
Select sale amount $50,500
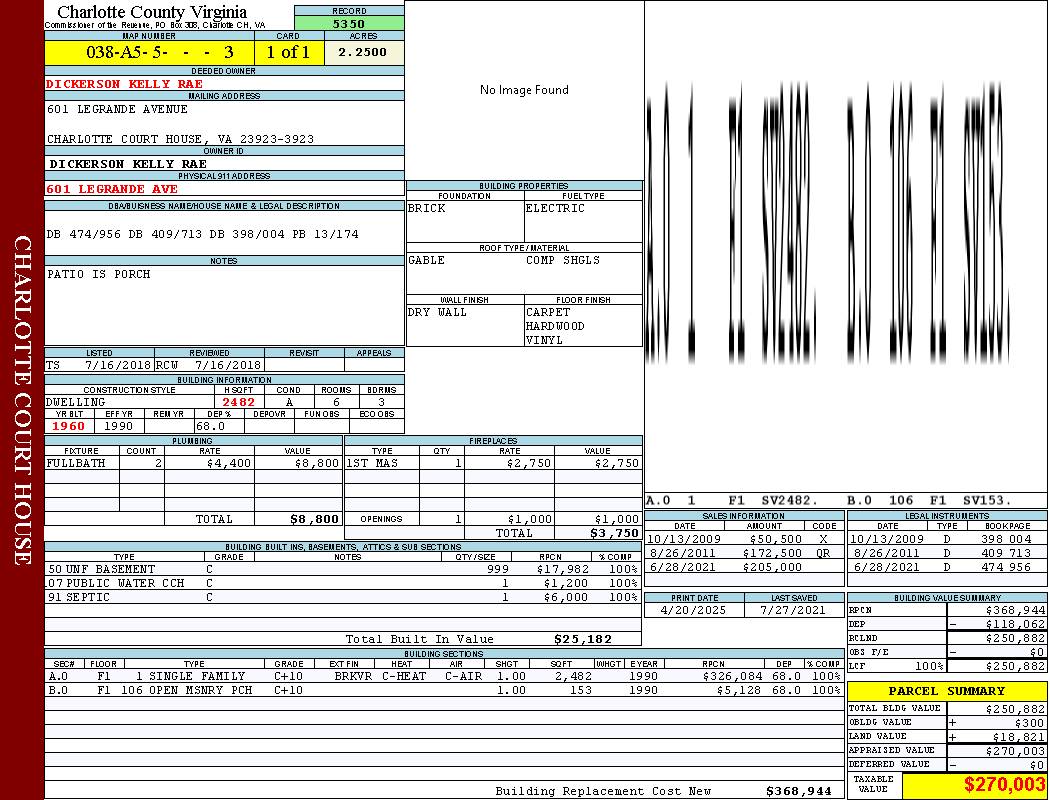[x=775, y=540]
